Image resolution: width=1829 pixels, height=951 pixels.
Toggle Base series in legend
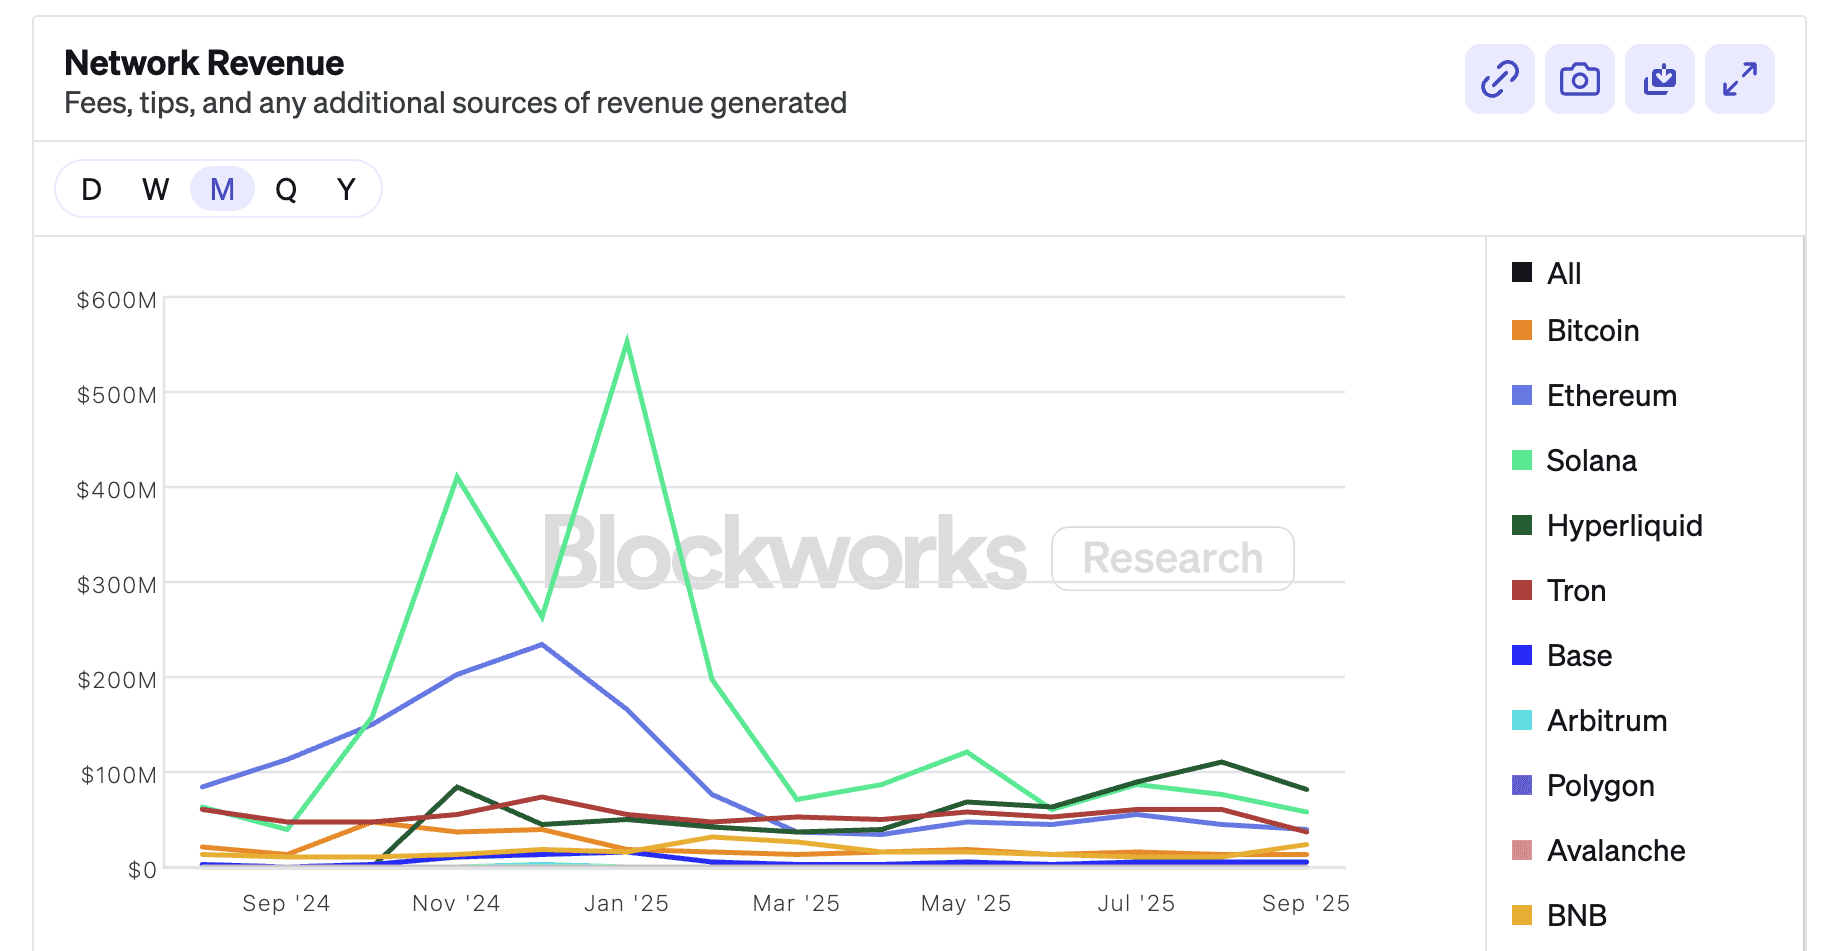point(1561,656)
